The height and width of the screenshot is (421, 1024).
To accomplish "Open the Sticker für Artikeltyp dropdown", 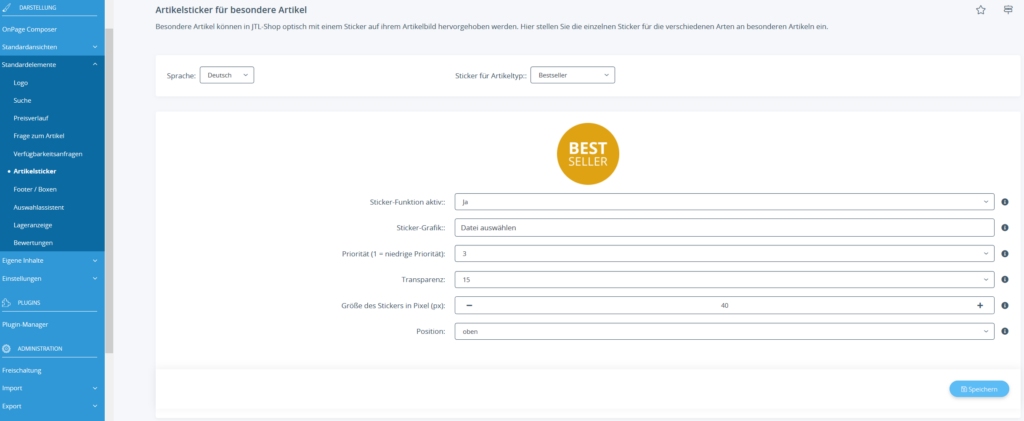I will click(572, 75).
